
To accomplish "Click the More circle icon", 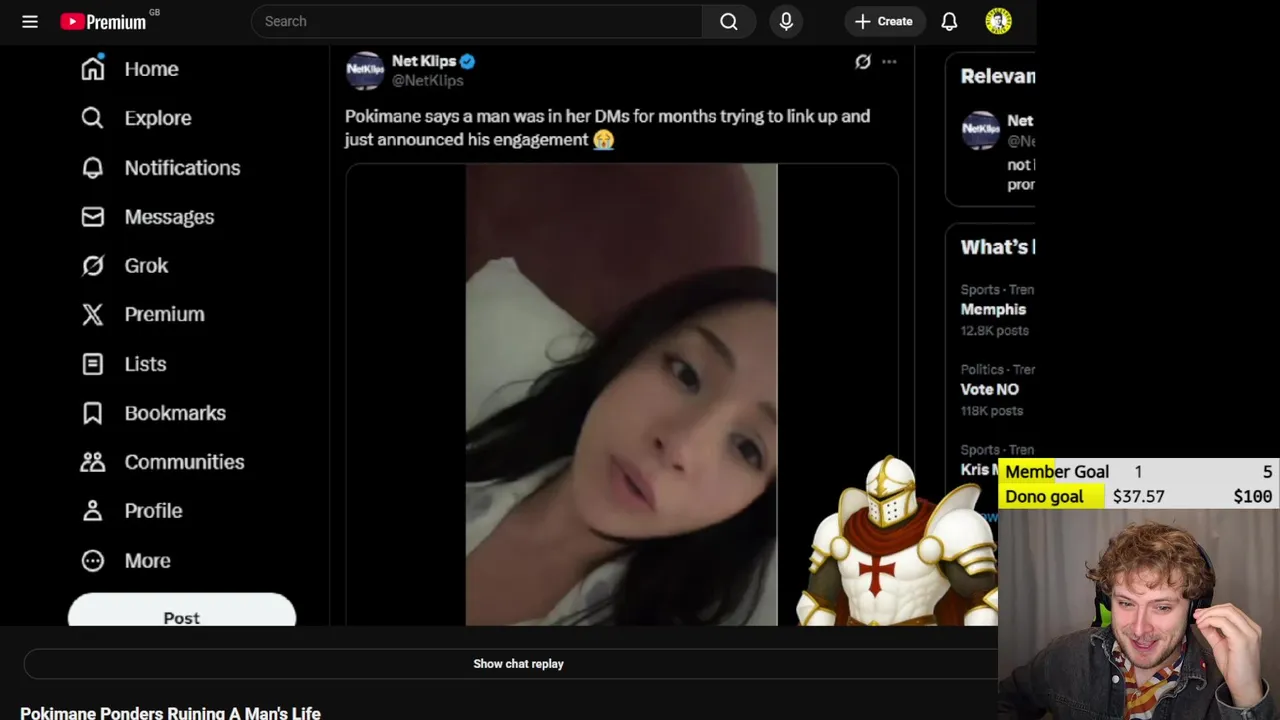I will pyautogui.click(x=93, y=561).
